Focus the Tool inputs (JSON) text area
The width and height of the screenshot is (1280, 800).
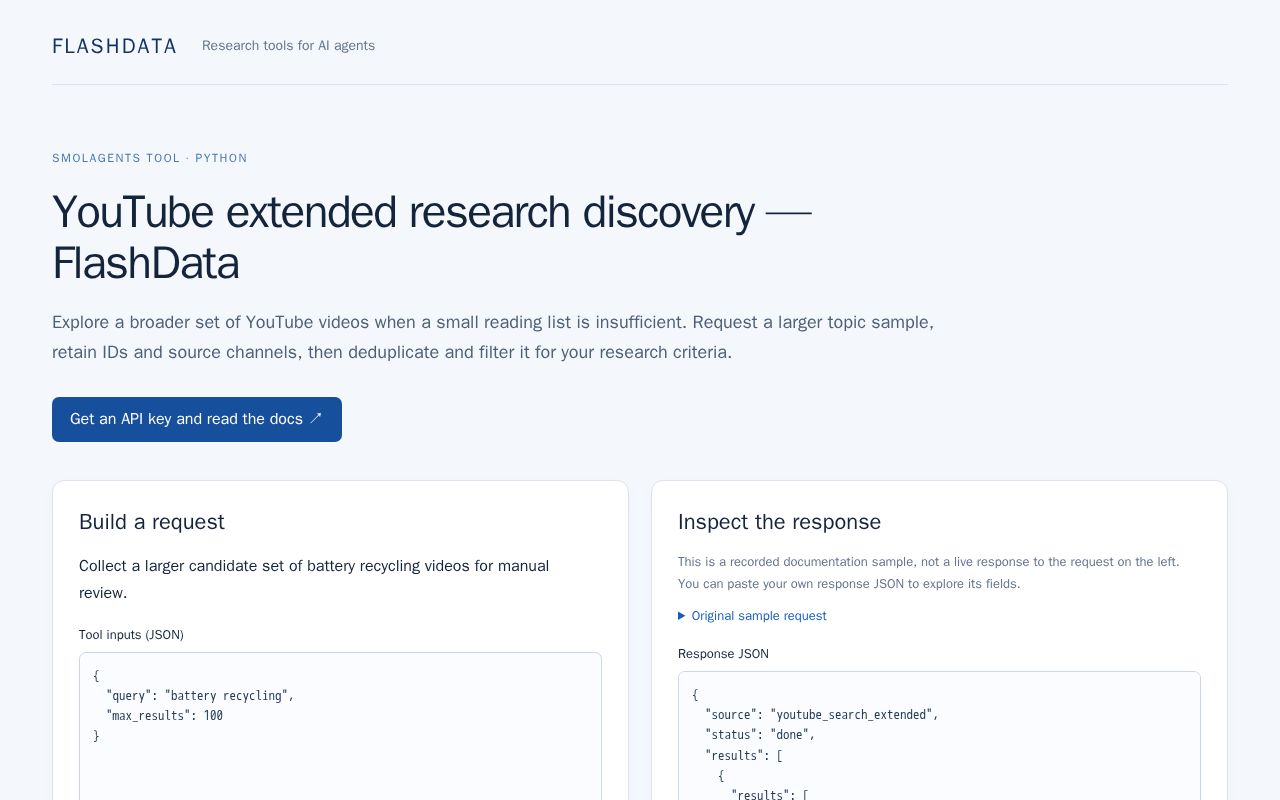coord(340,726)
